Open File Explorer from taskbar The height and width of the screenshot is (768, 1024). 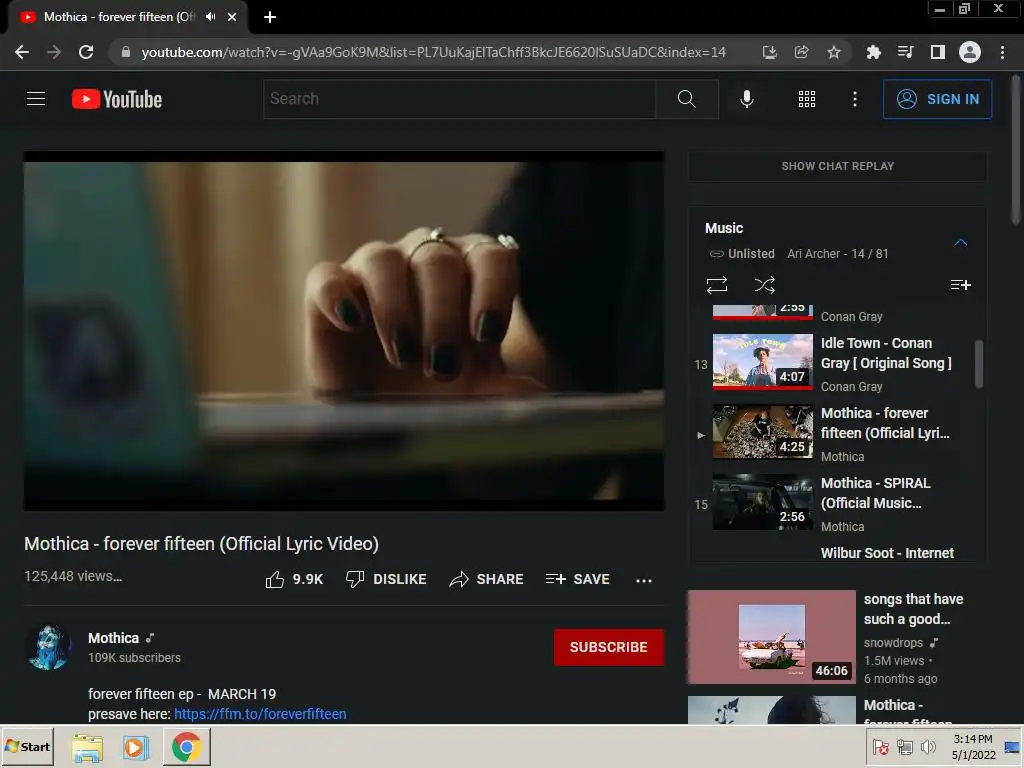(x=87, y=747)
